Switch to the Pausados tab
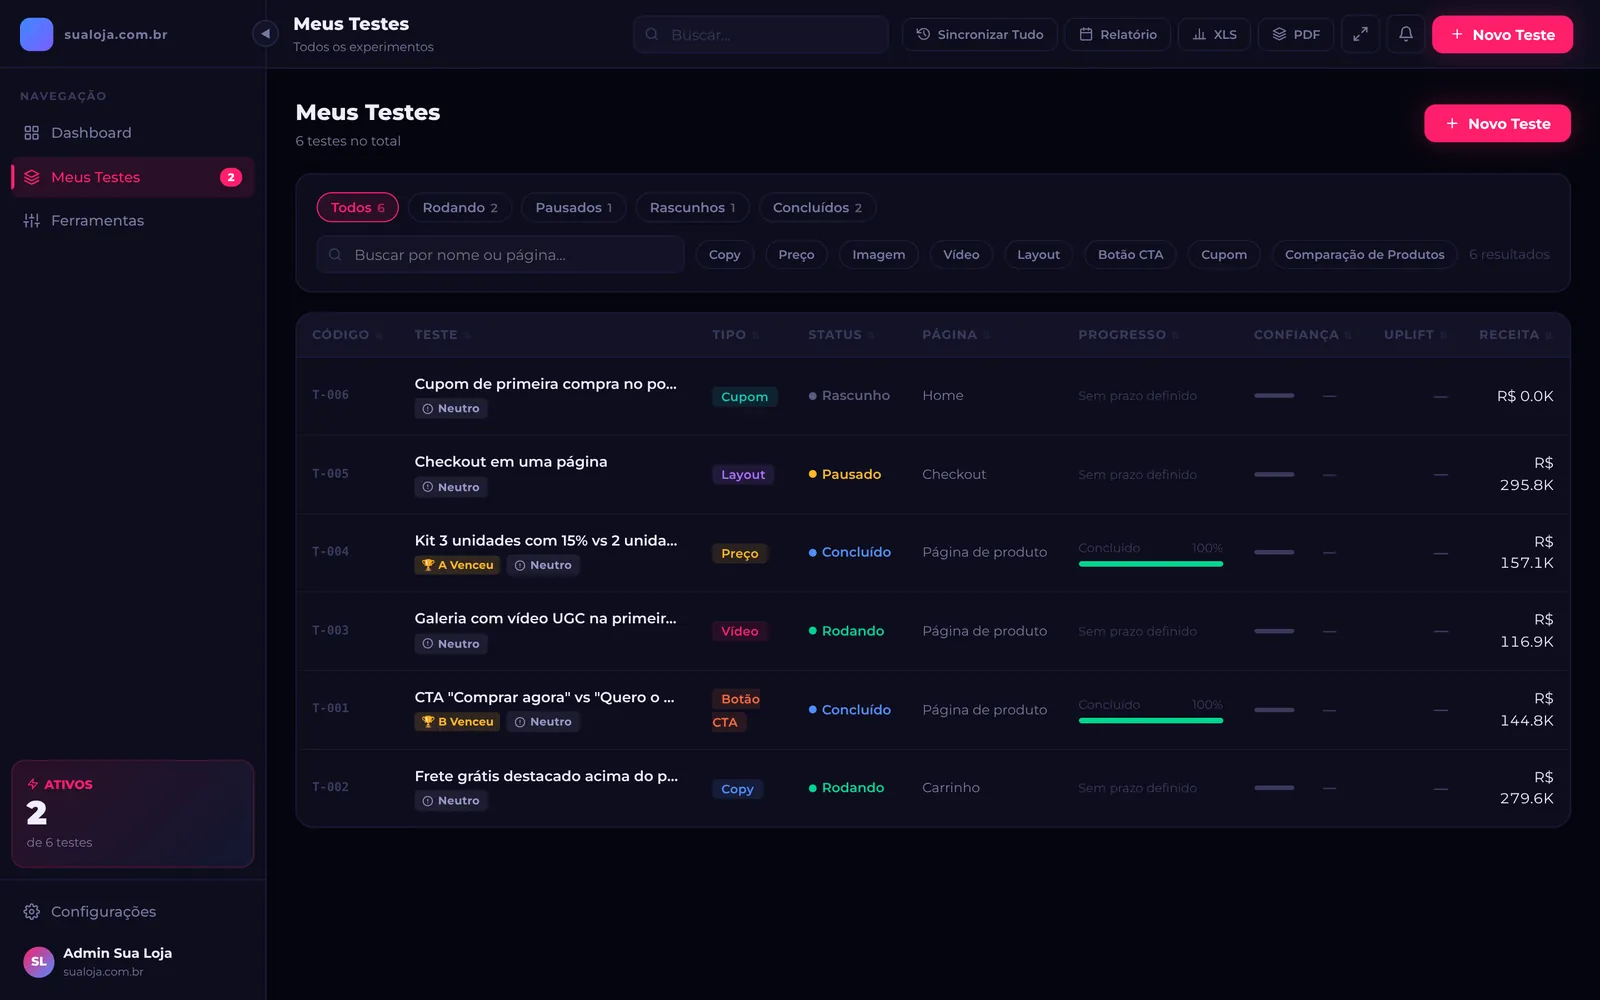 tap(574, 207)
